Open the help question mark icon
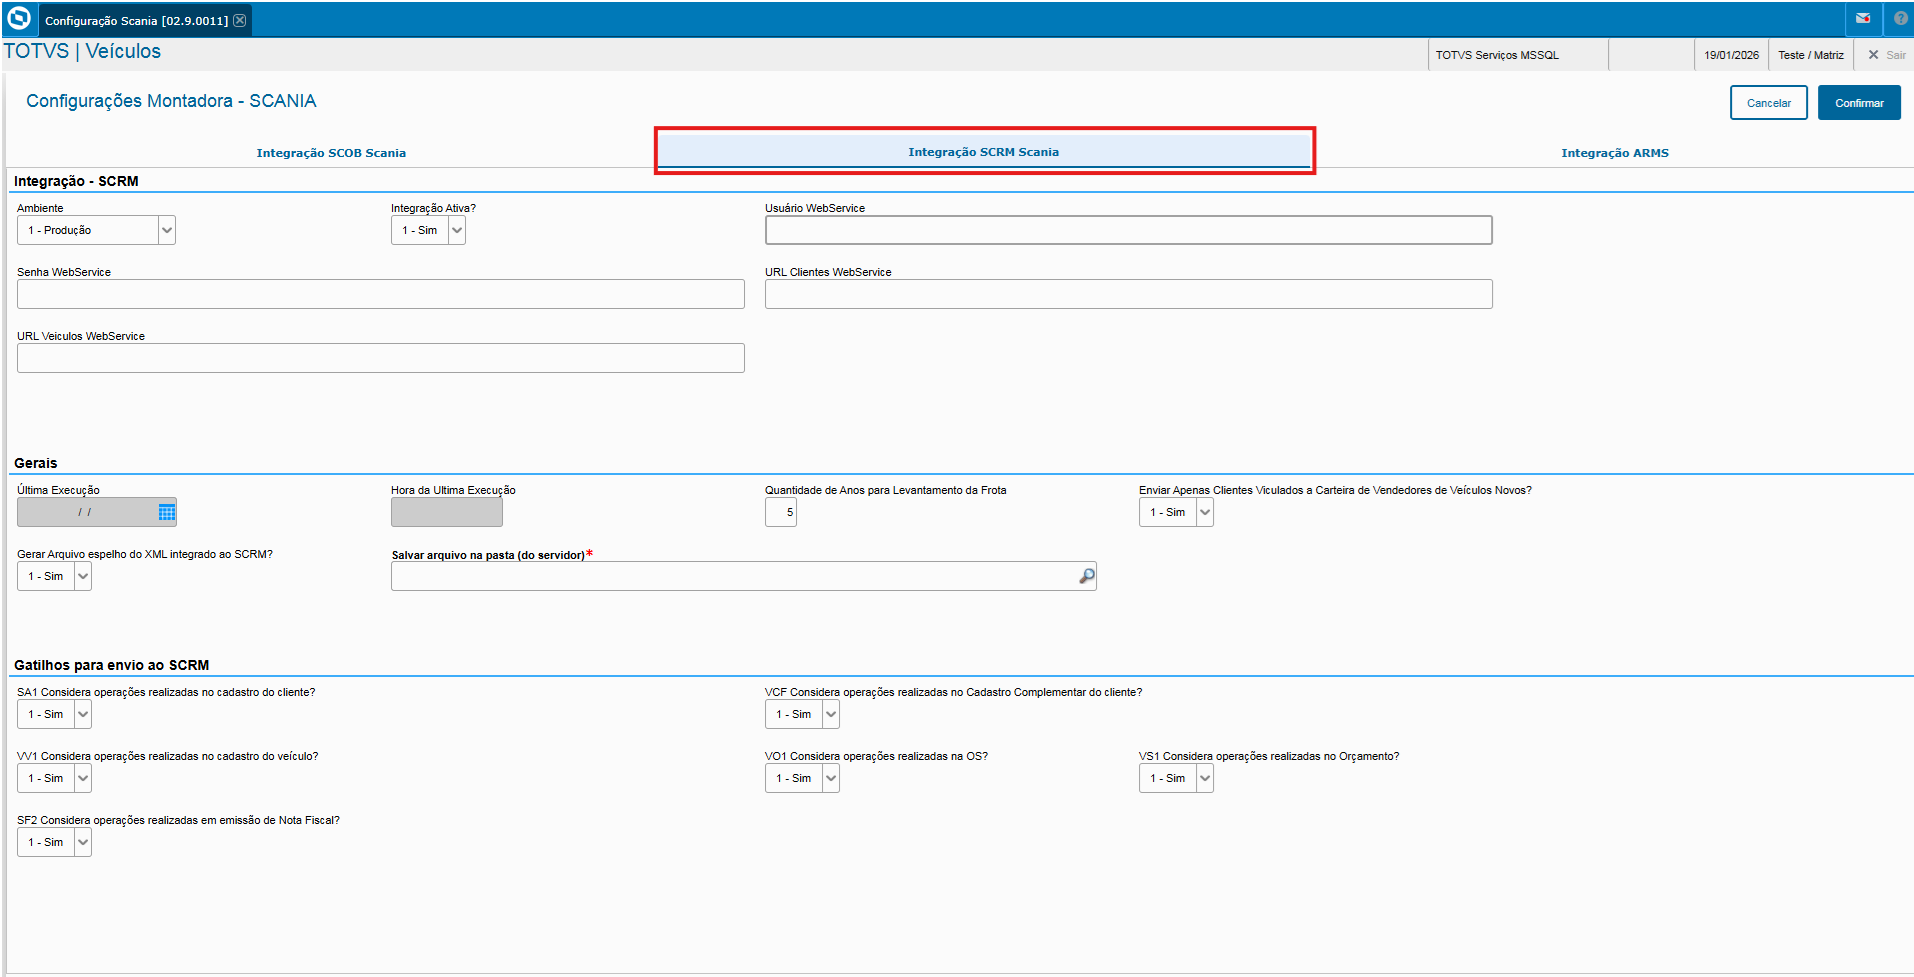The image size is (1914, 977). (x=1900, y=19)
